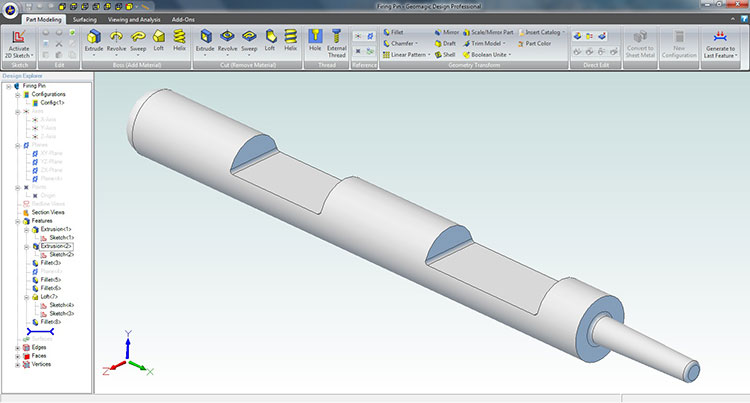750x403 pixels.
Task: Click Activate 2D Sketch button
Action: pos(18,44)
